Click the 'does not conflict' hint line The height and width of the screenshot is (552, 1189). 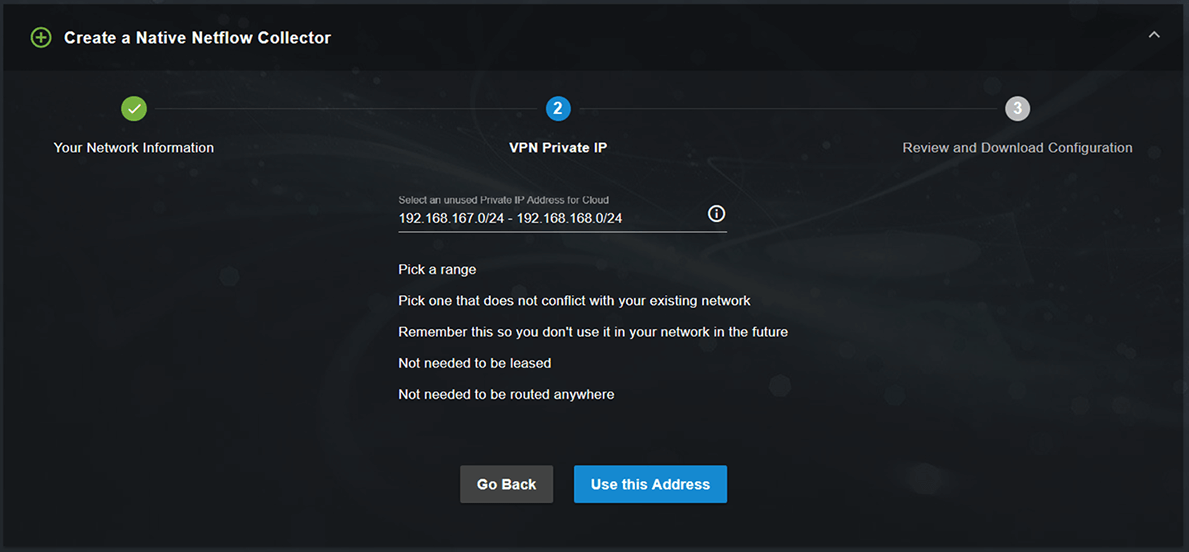tap(574, 301)
